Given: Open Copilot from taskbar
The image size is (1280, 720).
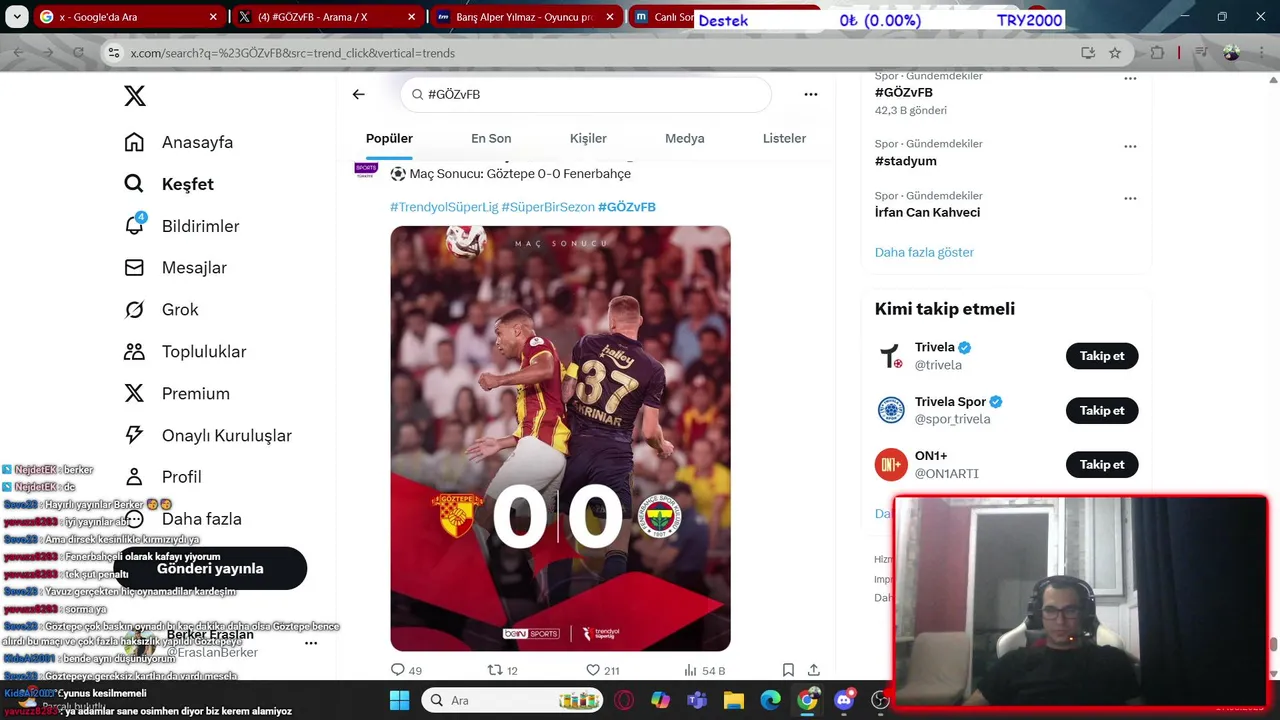Looking at the screenshot, I should pyautogui.click(x=660, y=700).
